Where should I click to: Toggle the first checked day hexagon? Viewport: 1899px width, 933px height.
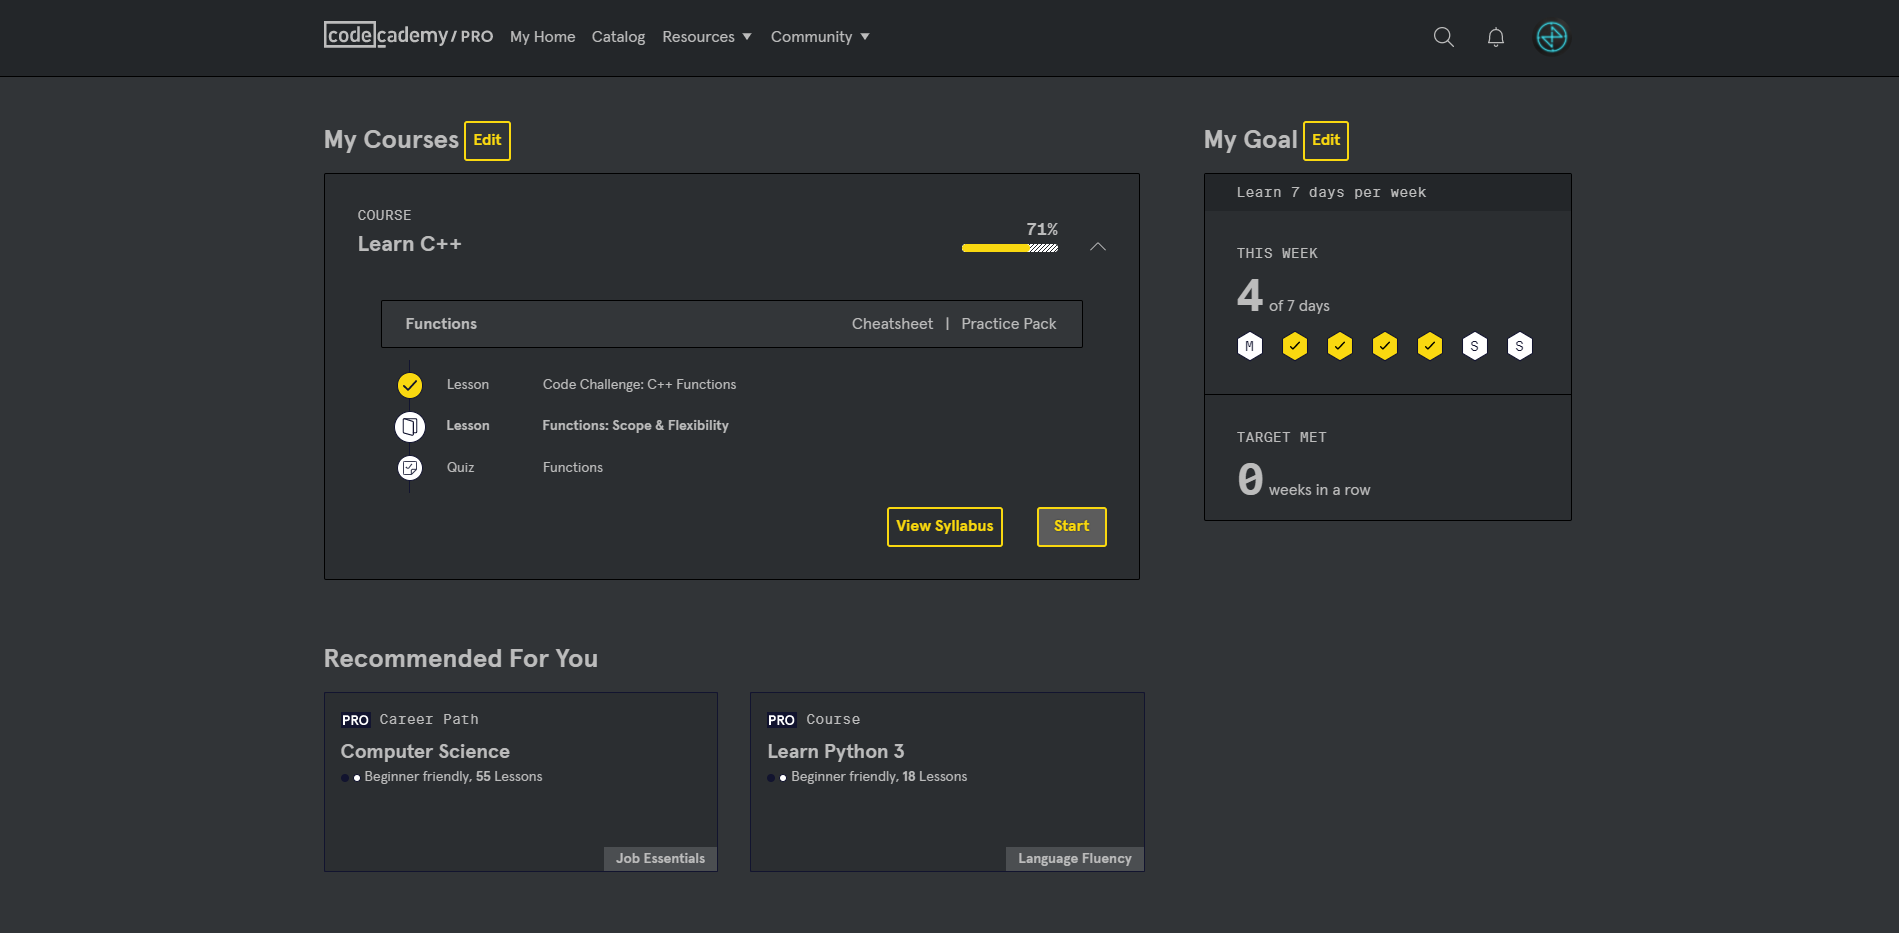1294,346
